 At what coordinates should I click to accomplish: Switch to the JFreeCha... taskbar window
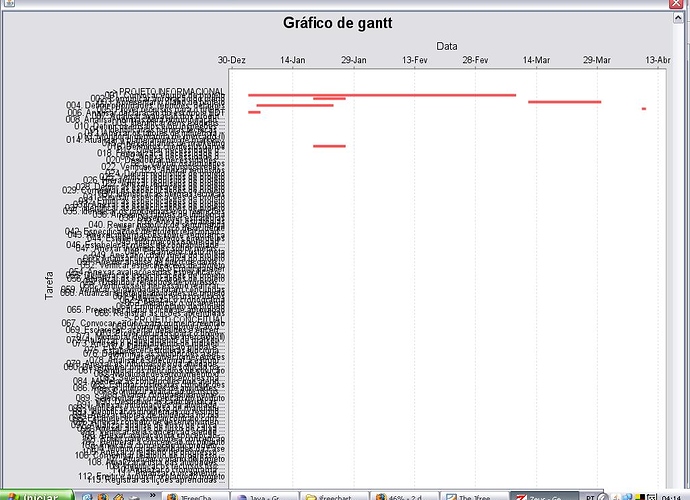point(195,496)
